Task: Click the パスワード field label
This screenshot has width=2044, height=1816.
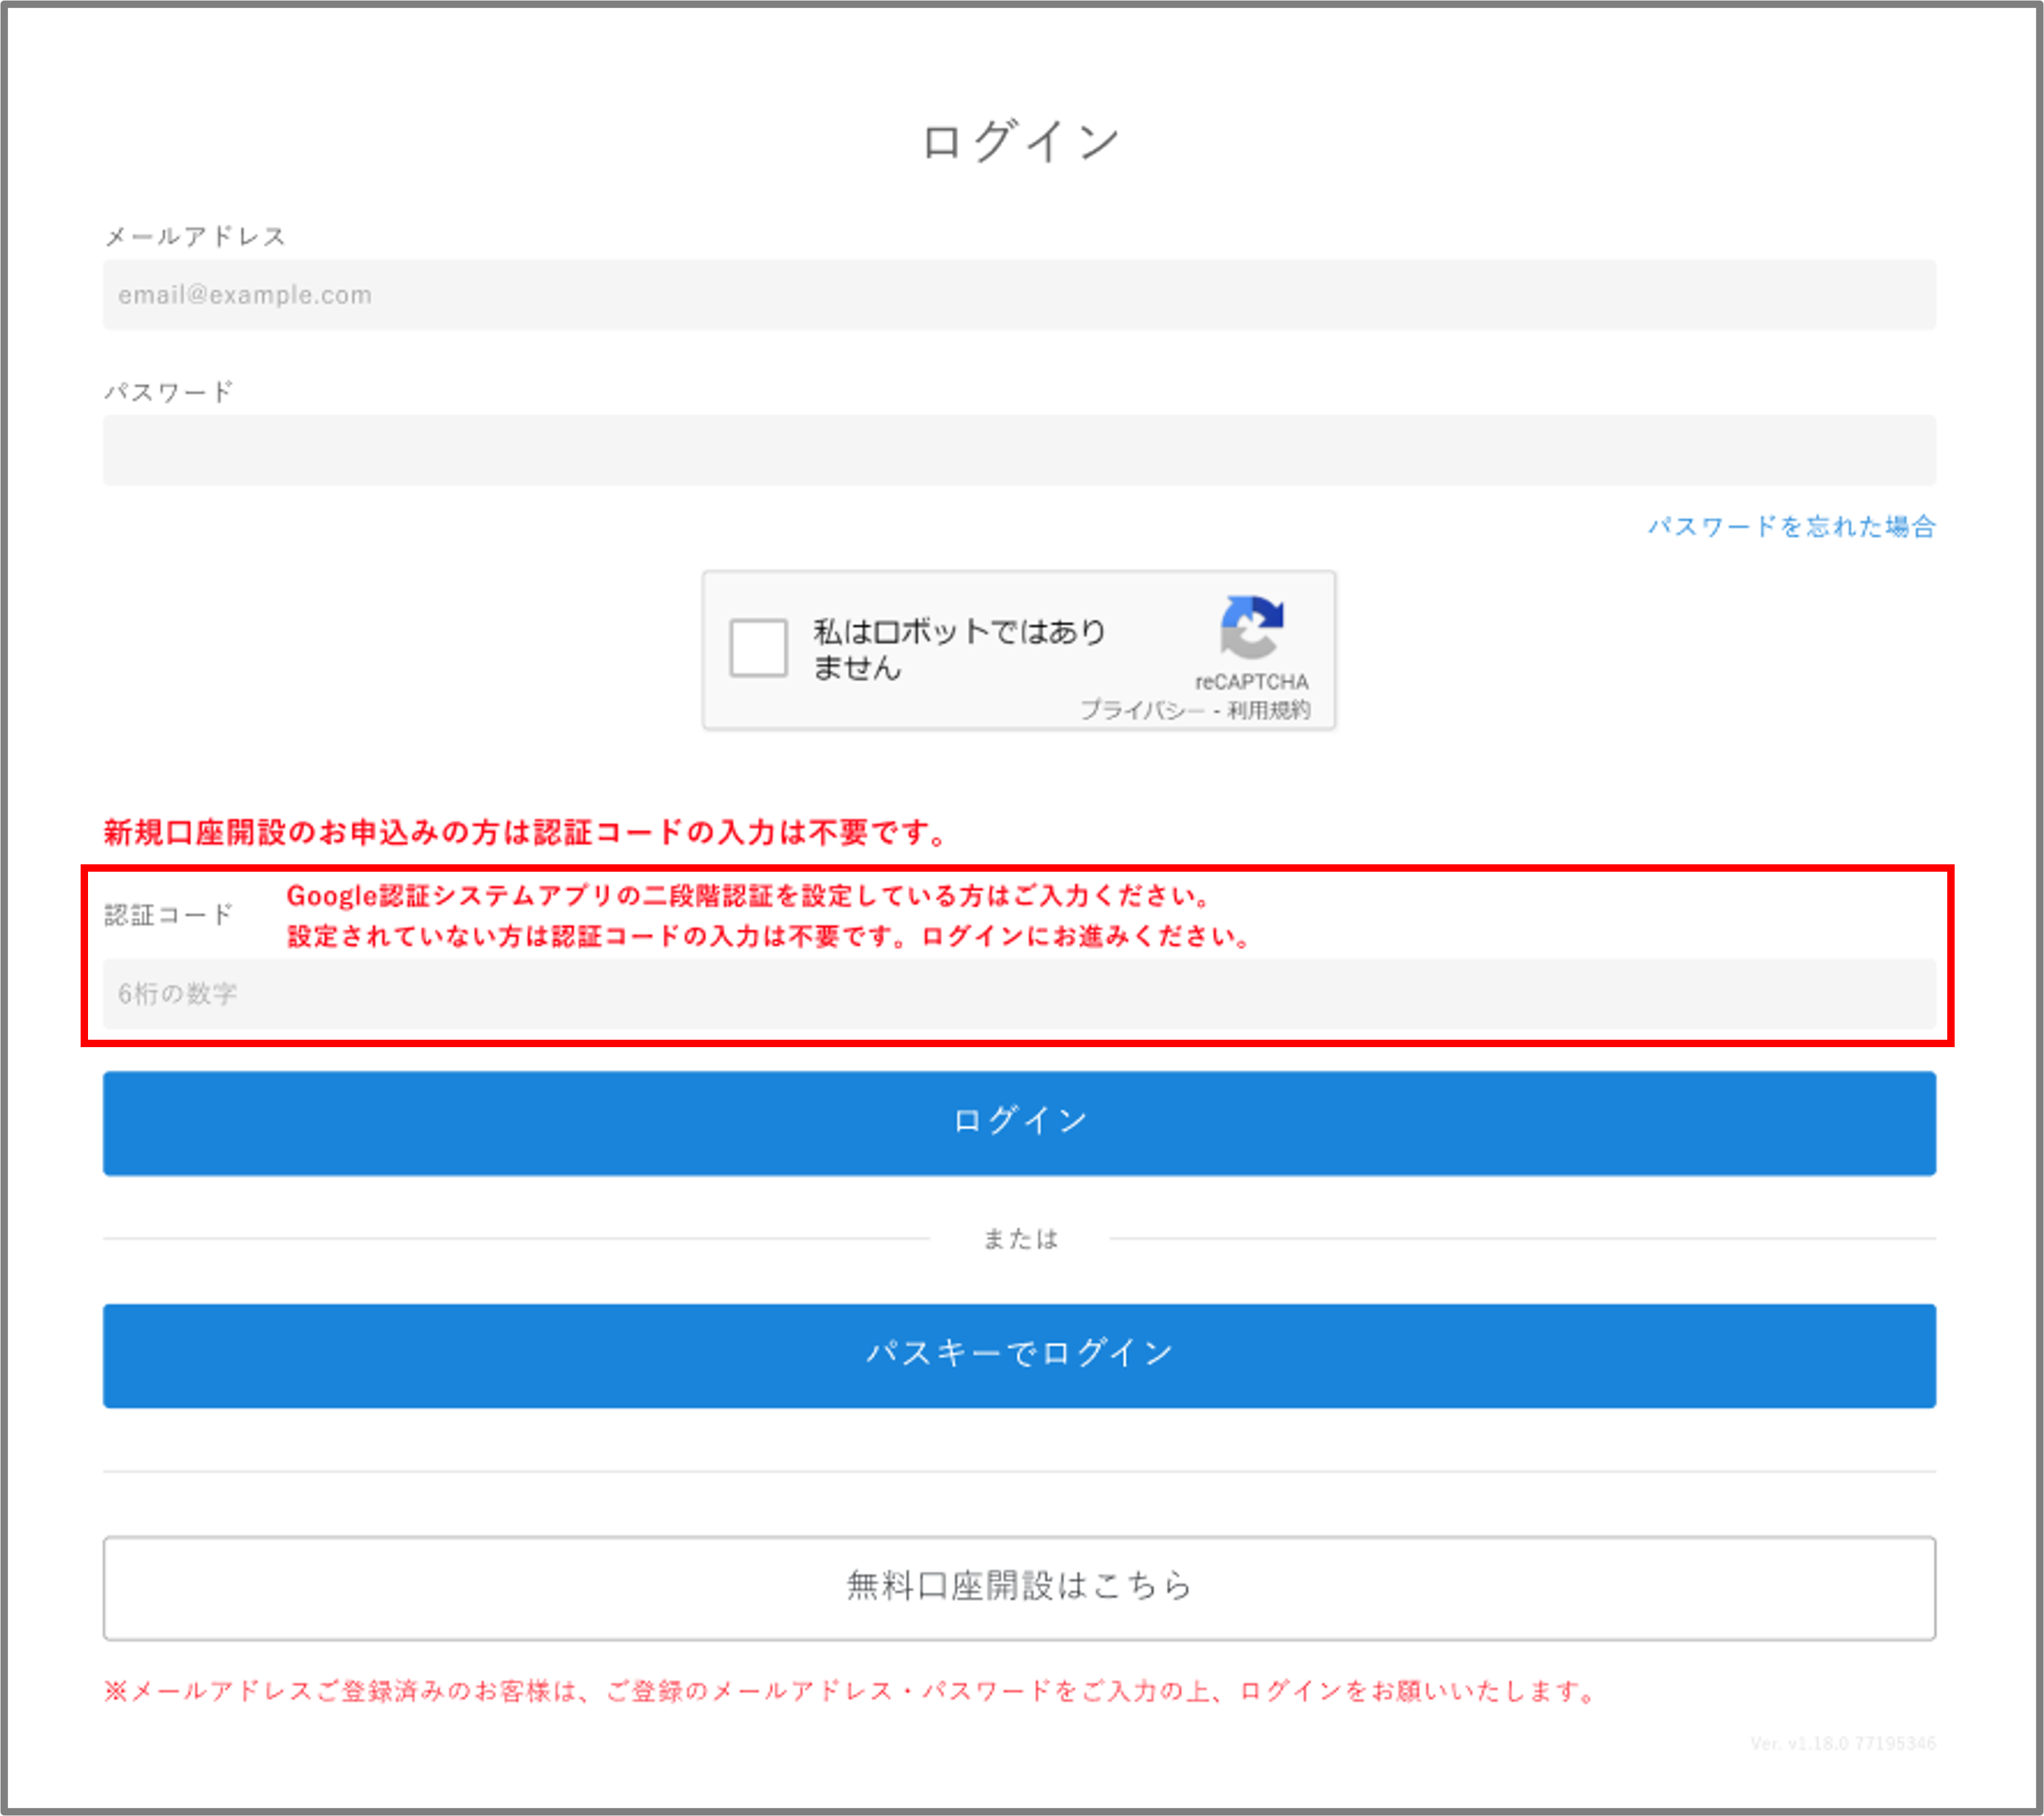Action: 168,392
